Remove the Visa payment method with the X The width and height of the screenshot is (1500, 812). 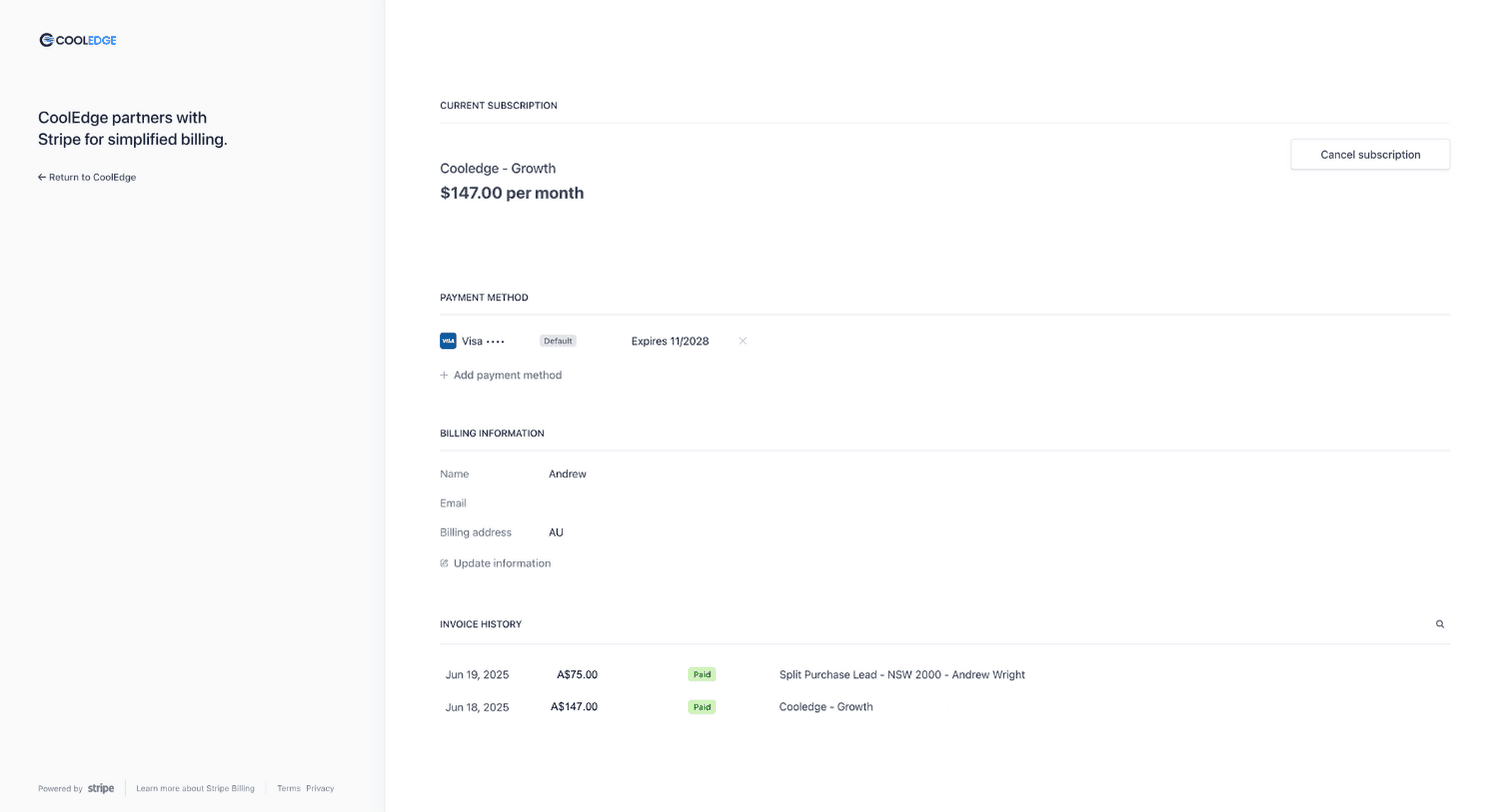pyautogui.click(x=743, y=341)
